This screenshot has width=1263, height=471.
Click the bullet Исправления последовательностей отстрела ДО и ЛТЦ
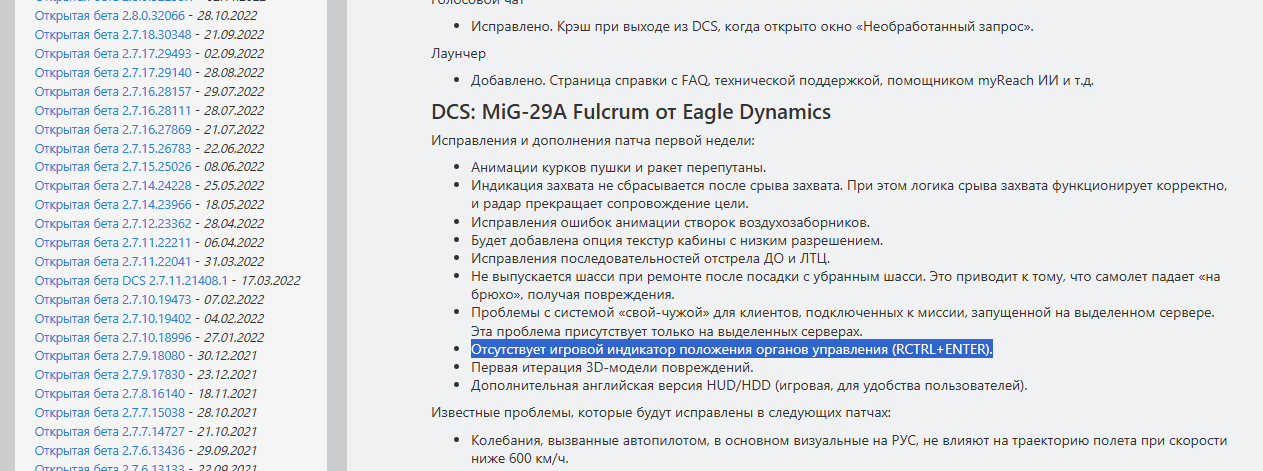[x=651, y=258]
